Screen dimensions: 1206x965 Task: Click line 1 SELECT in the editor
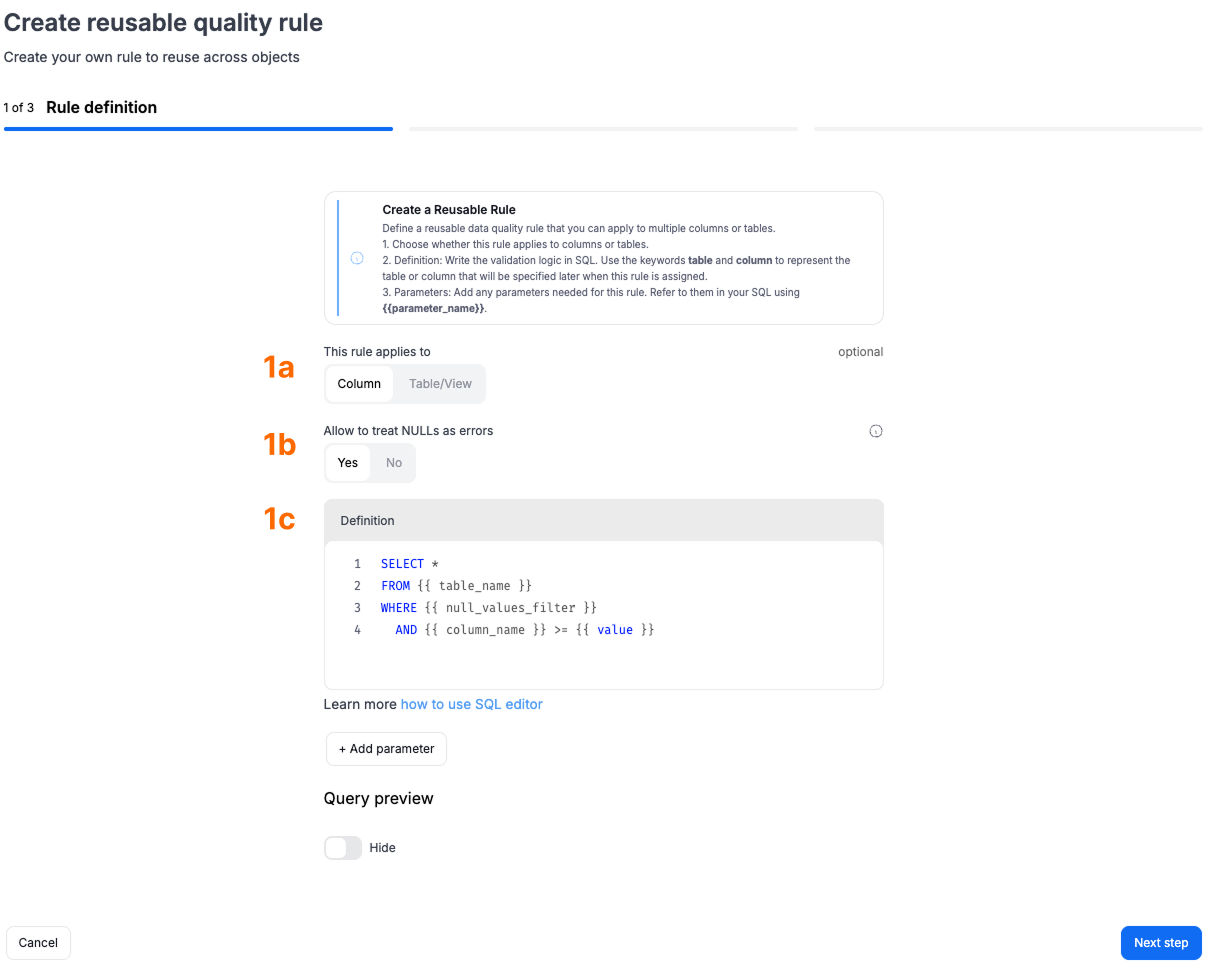coord(403,564)
